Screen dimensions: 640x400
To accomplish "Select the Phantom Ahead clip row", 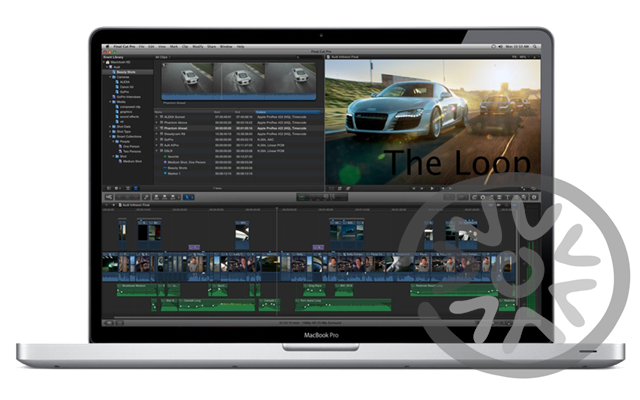I will coord(237,128).
